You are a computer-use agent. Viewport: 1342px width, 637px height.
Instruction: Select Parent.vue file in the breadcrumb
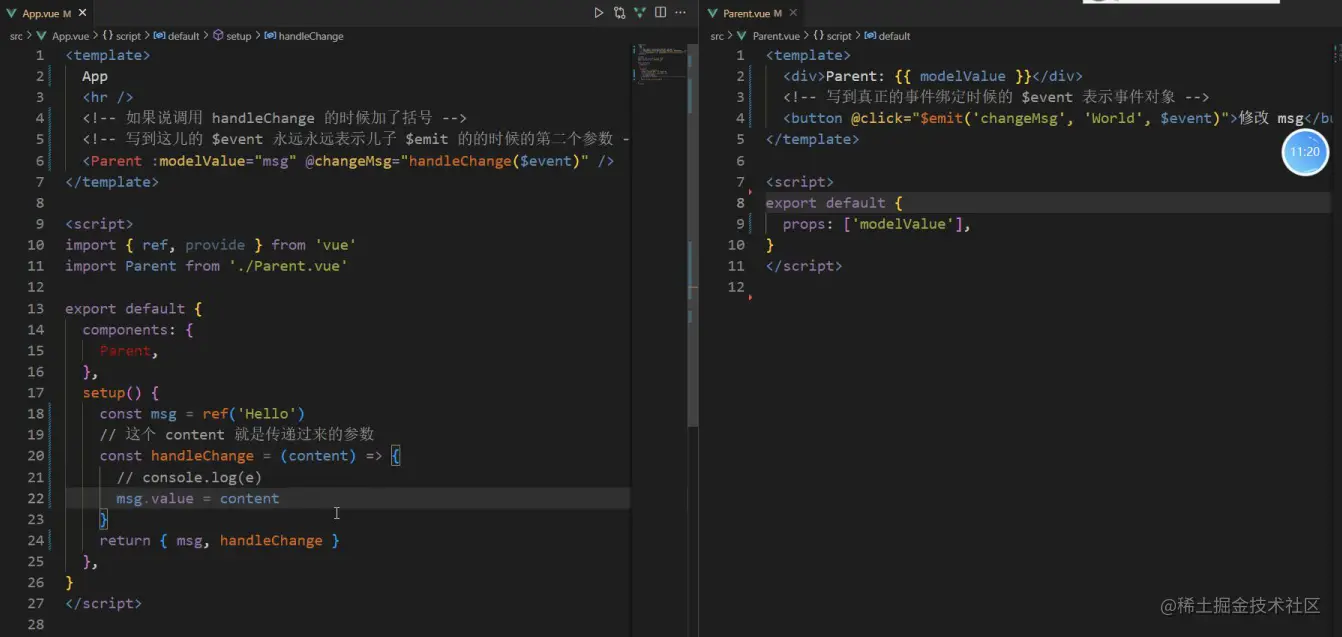[x=775, y=36]
